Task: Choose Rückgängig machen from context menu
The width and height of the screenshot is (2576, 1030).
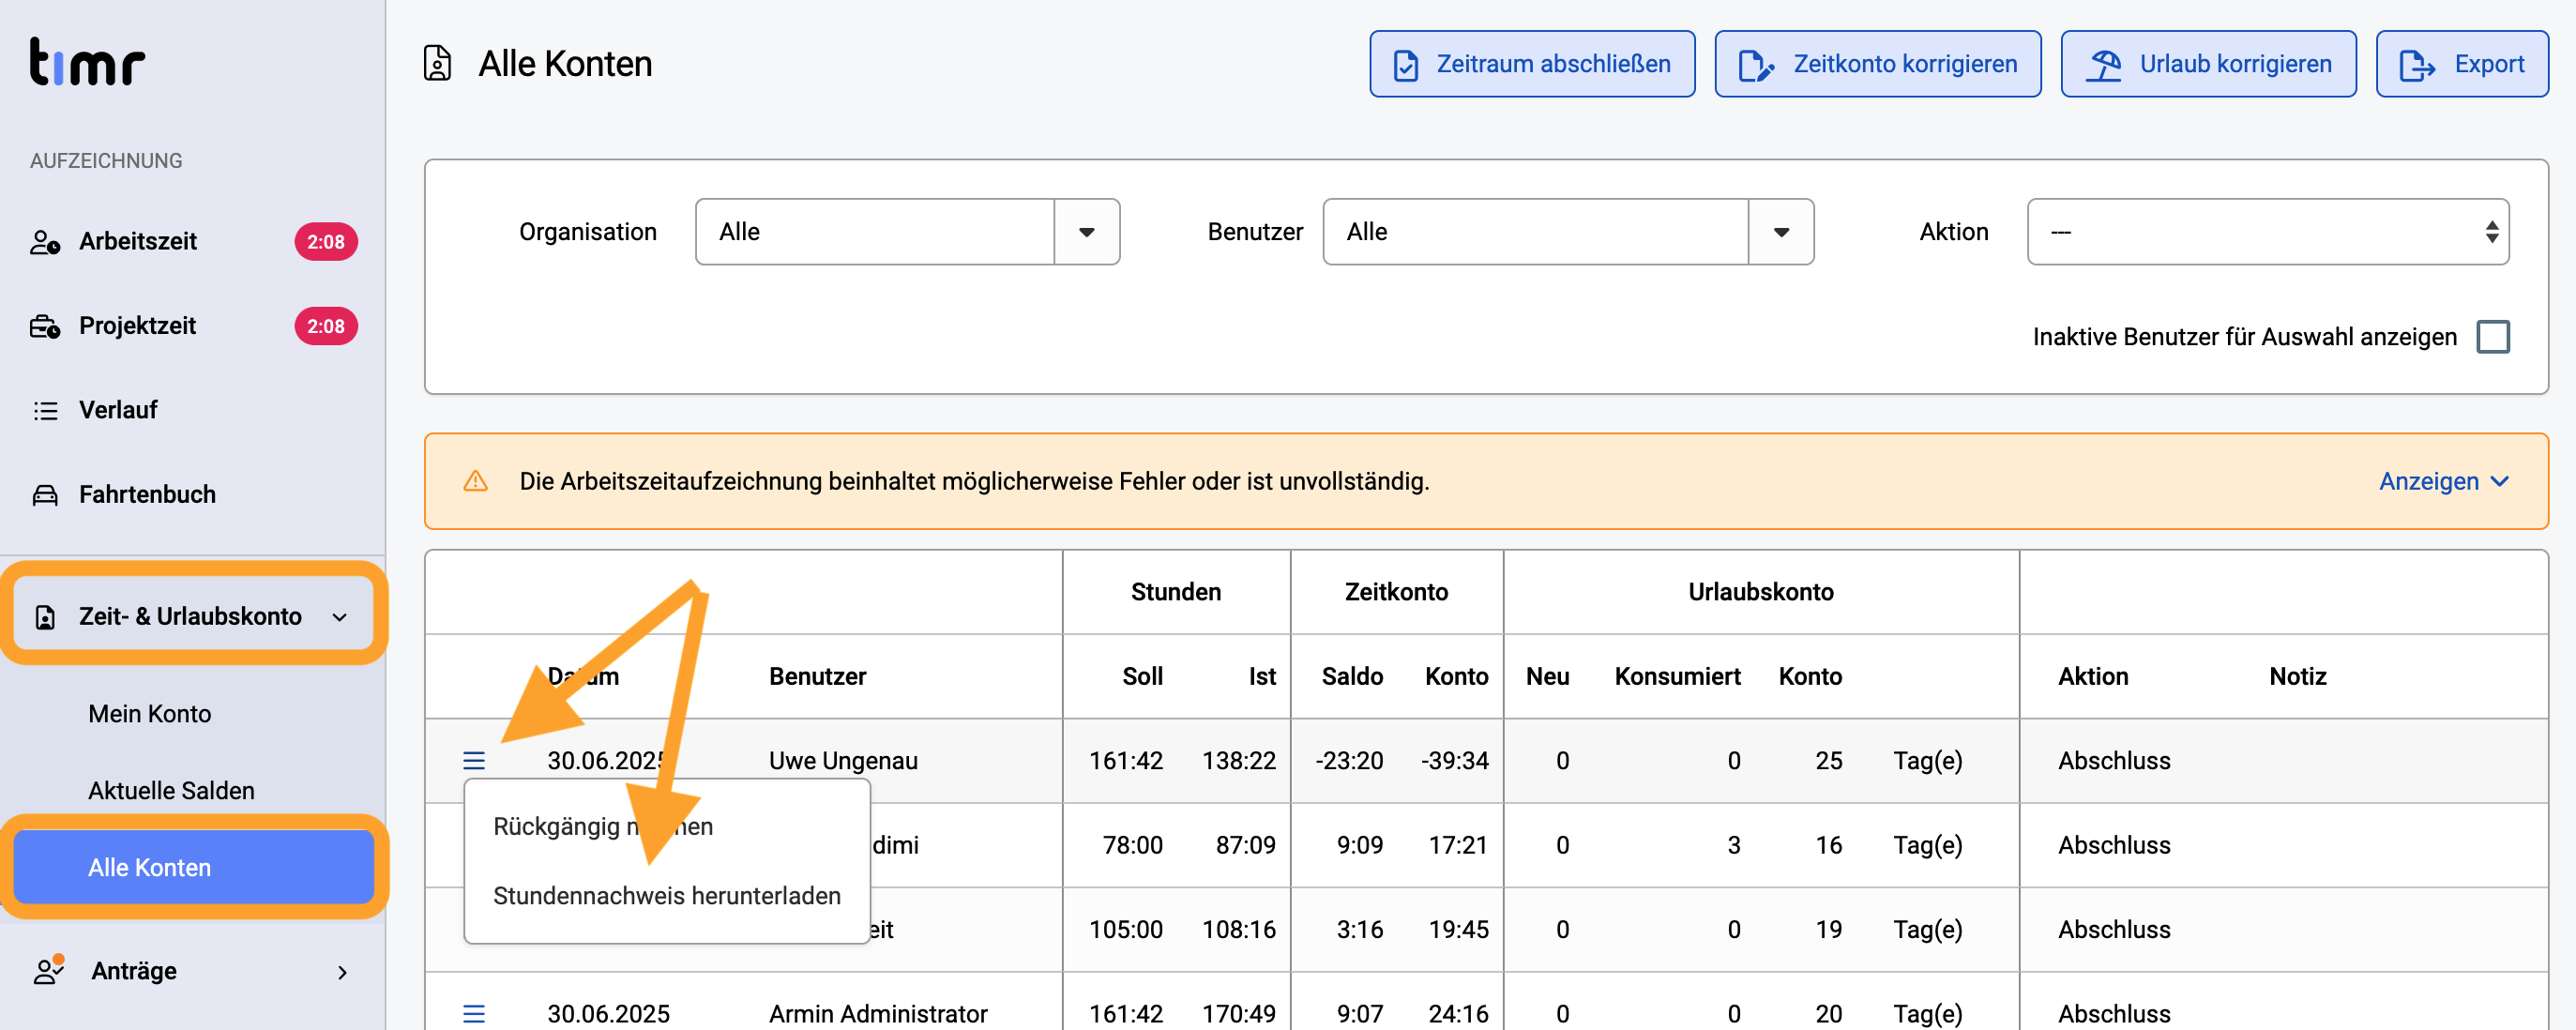Action: pyautogui.click(x=603, y=827)
